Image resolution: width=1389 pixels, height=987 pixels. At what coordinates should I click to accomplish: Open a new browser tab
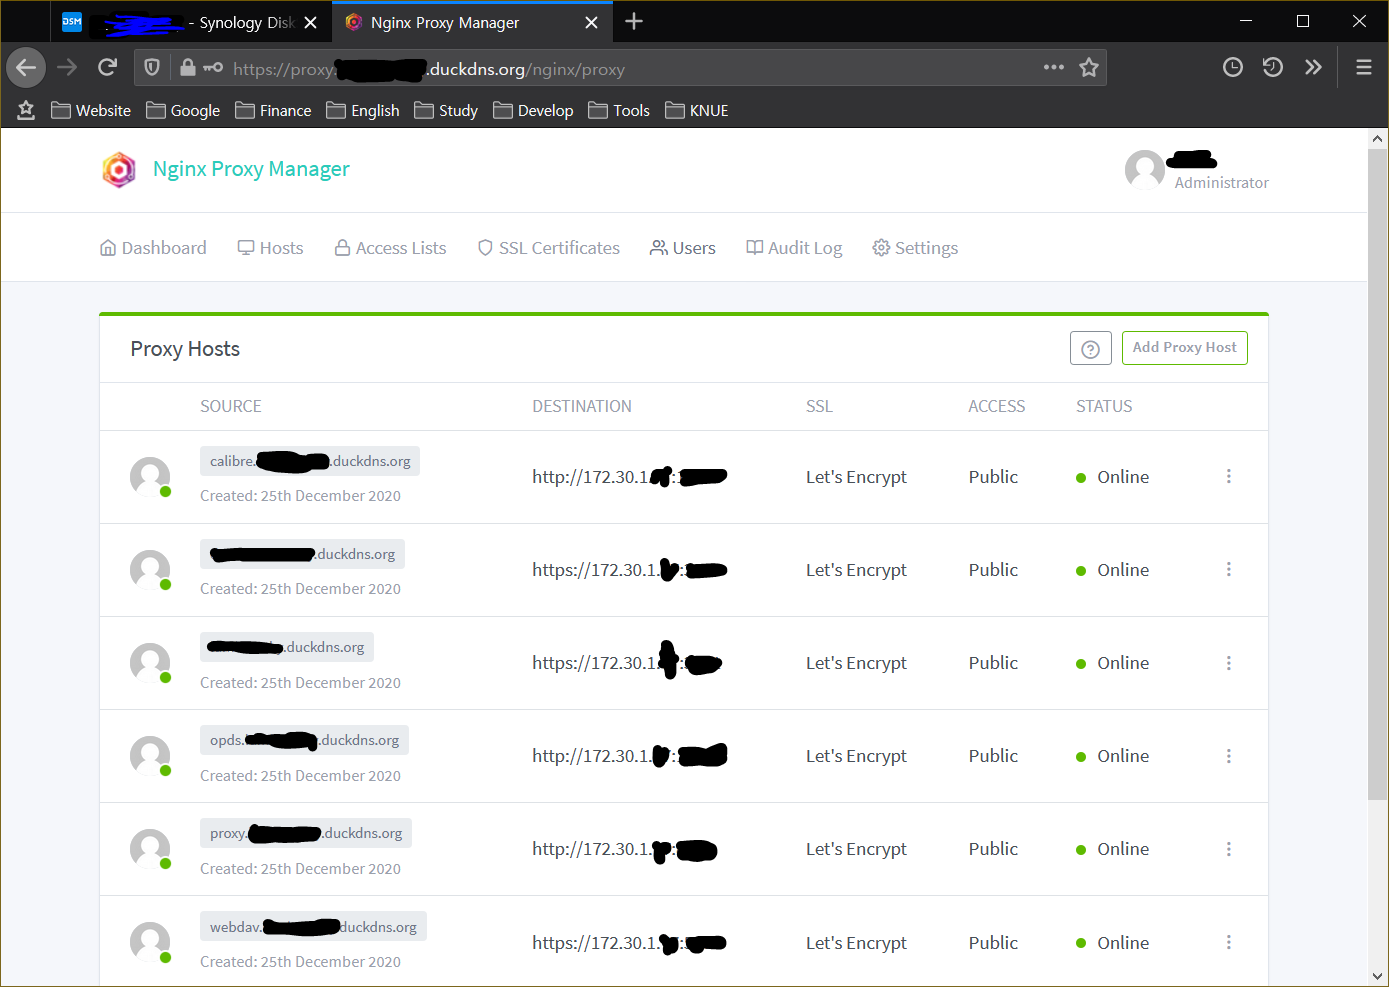pos(634,22)
